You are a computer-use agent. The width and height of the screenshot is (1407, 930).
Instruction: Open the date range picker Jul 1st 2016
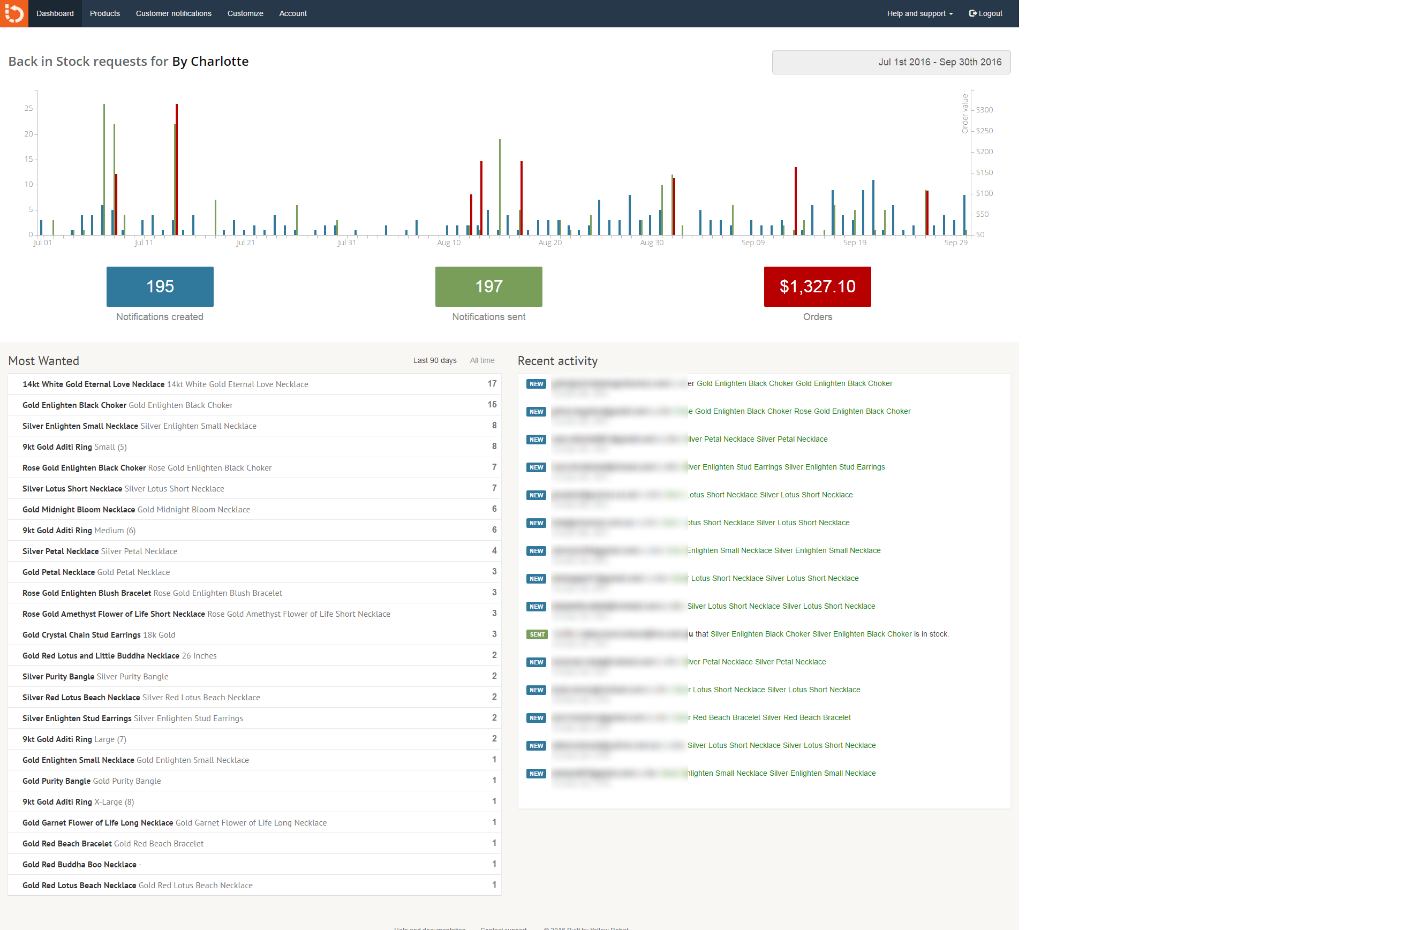(891, 62)
